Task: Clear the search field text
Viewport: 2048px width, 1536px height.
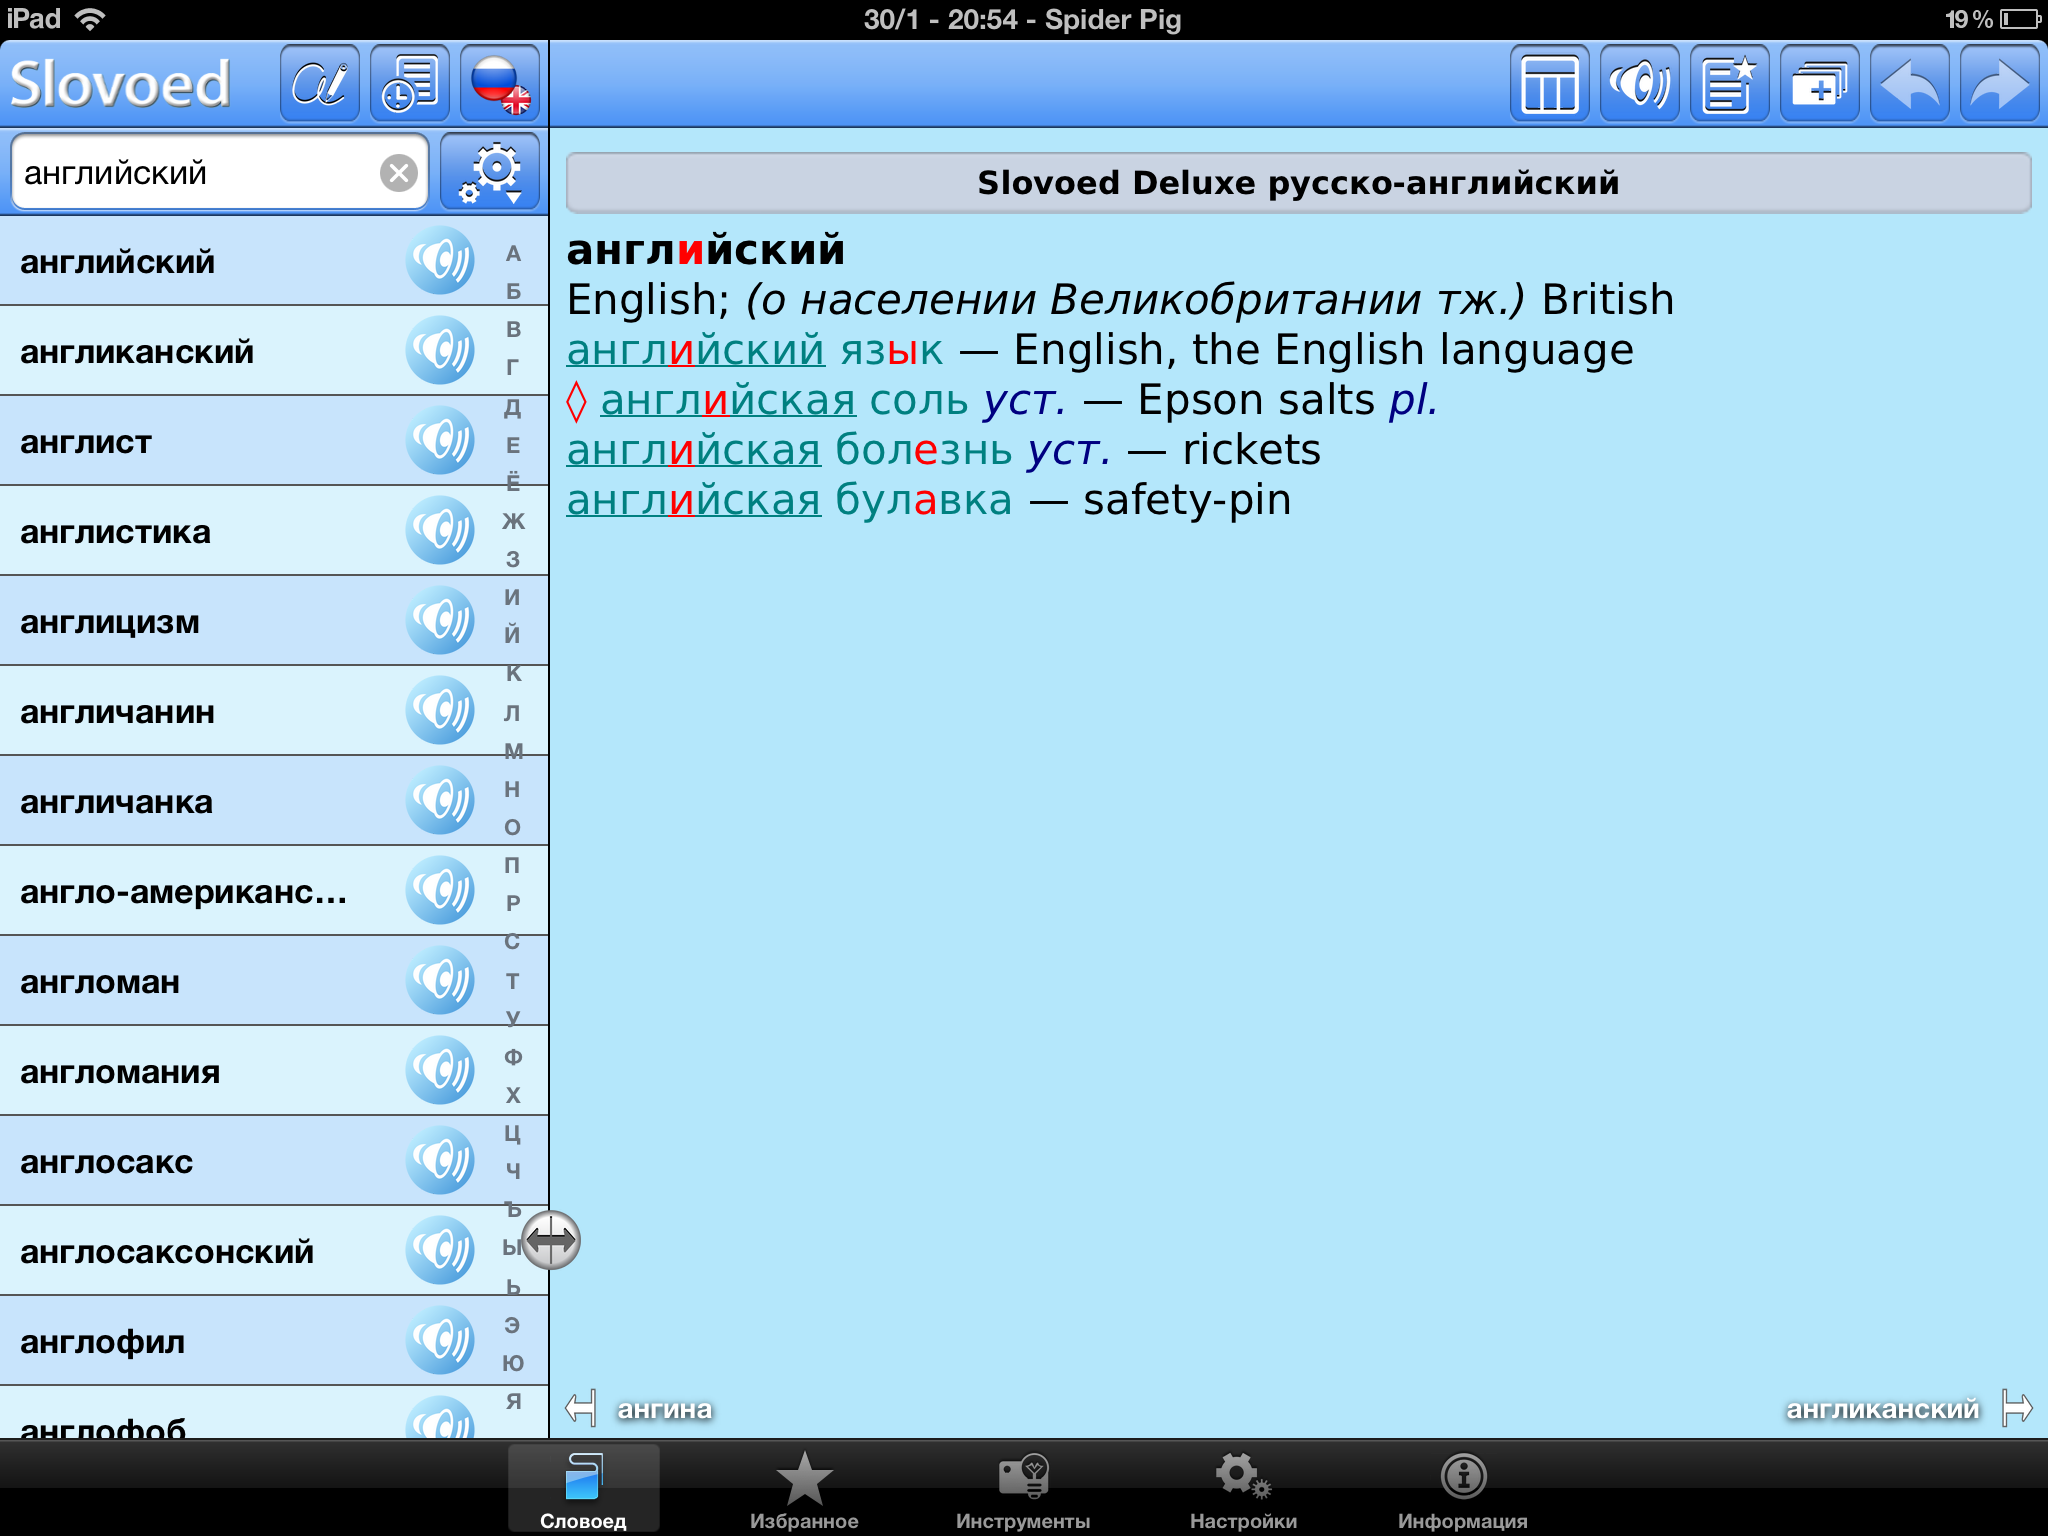Action: tap(399, 173)
